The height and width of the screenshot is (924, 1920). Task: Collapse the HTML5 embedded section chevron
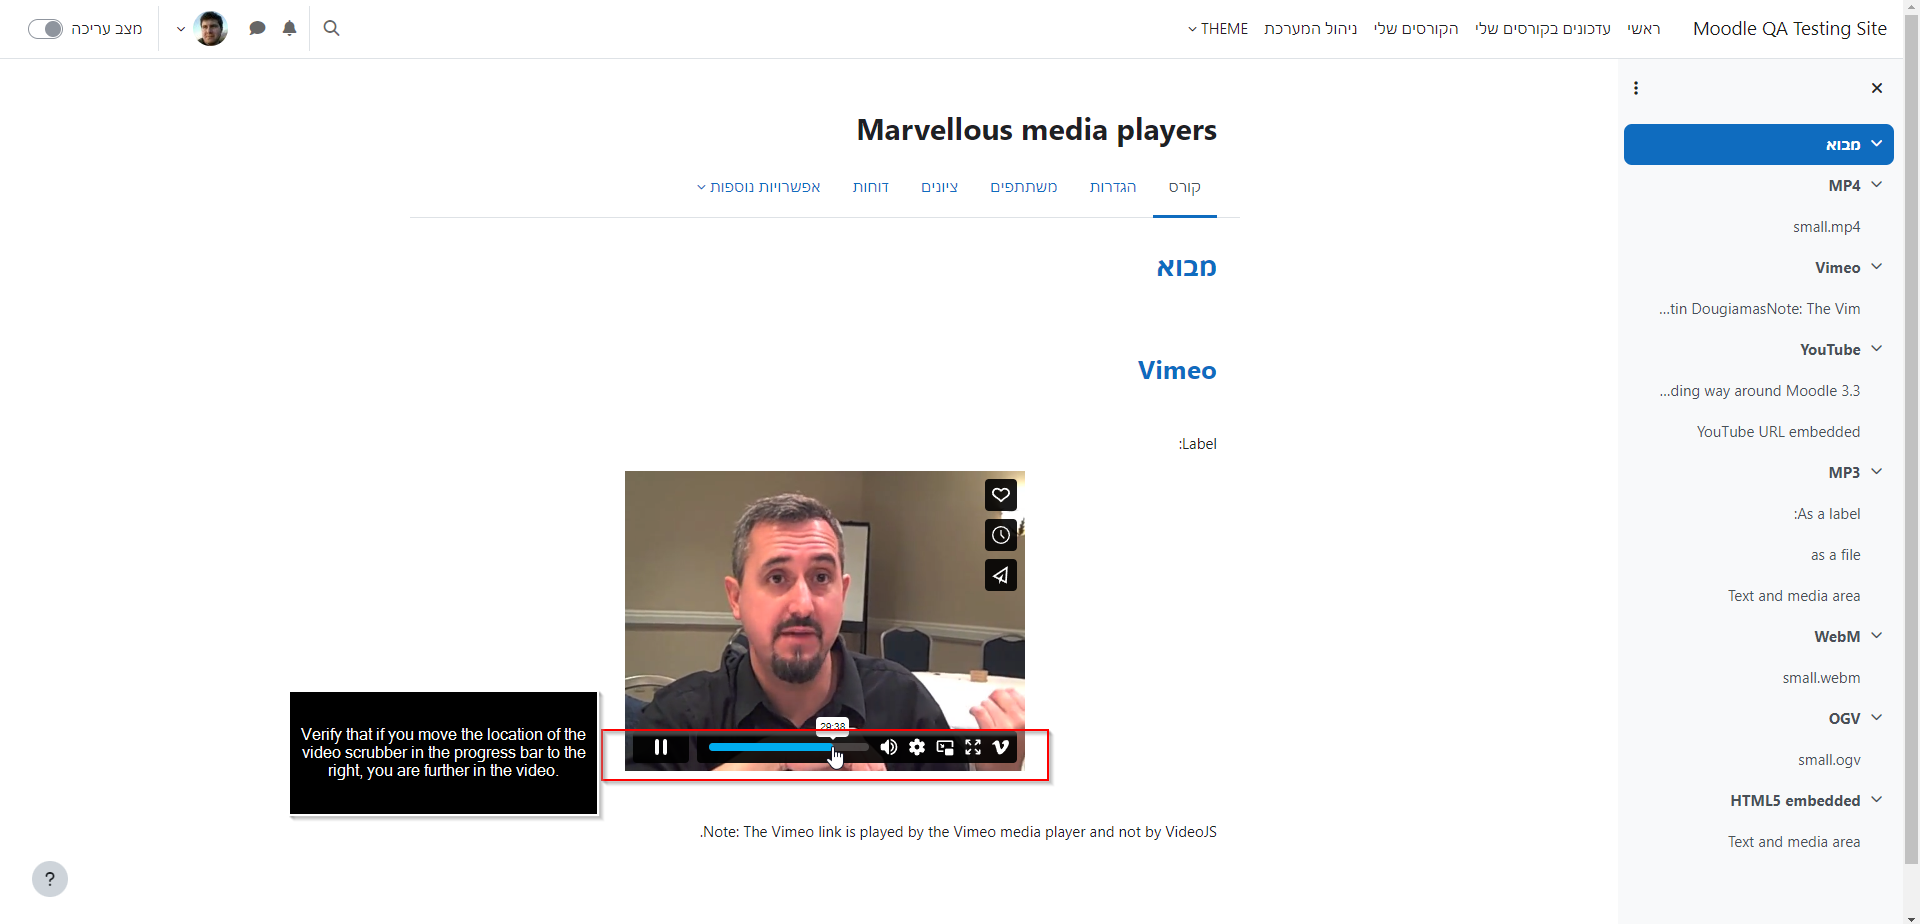click(x=1877, y=800)
